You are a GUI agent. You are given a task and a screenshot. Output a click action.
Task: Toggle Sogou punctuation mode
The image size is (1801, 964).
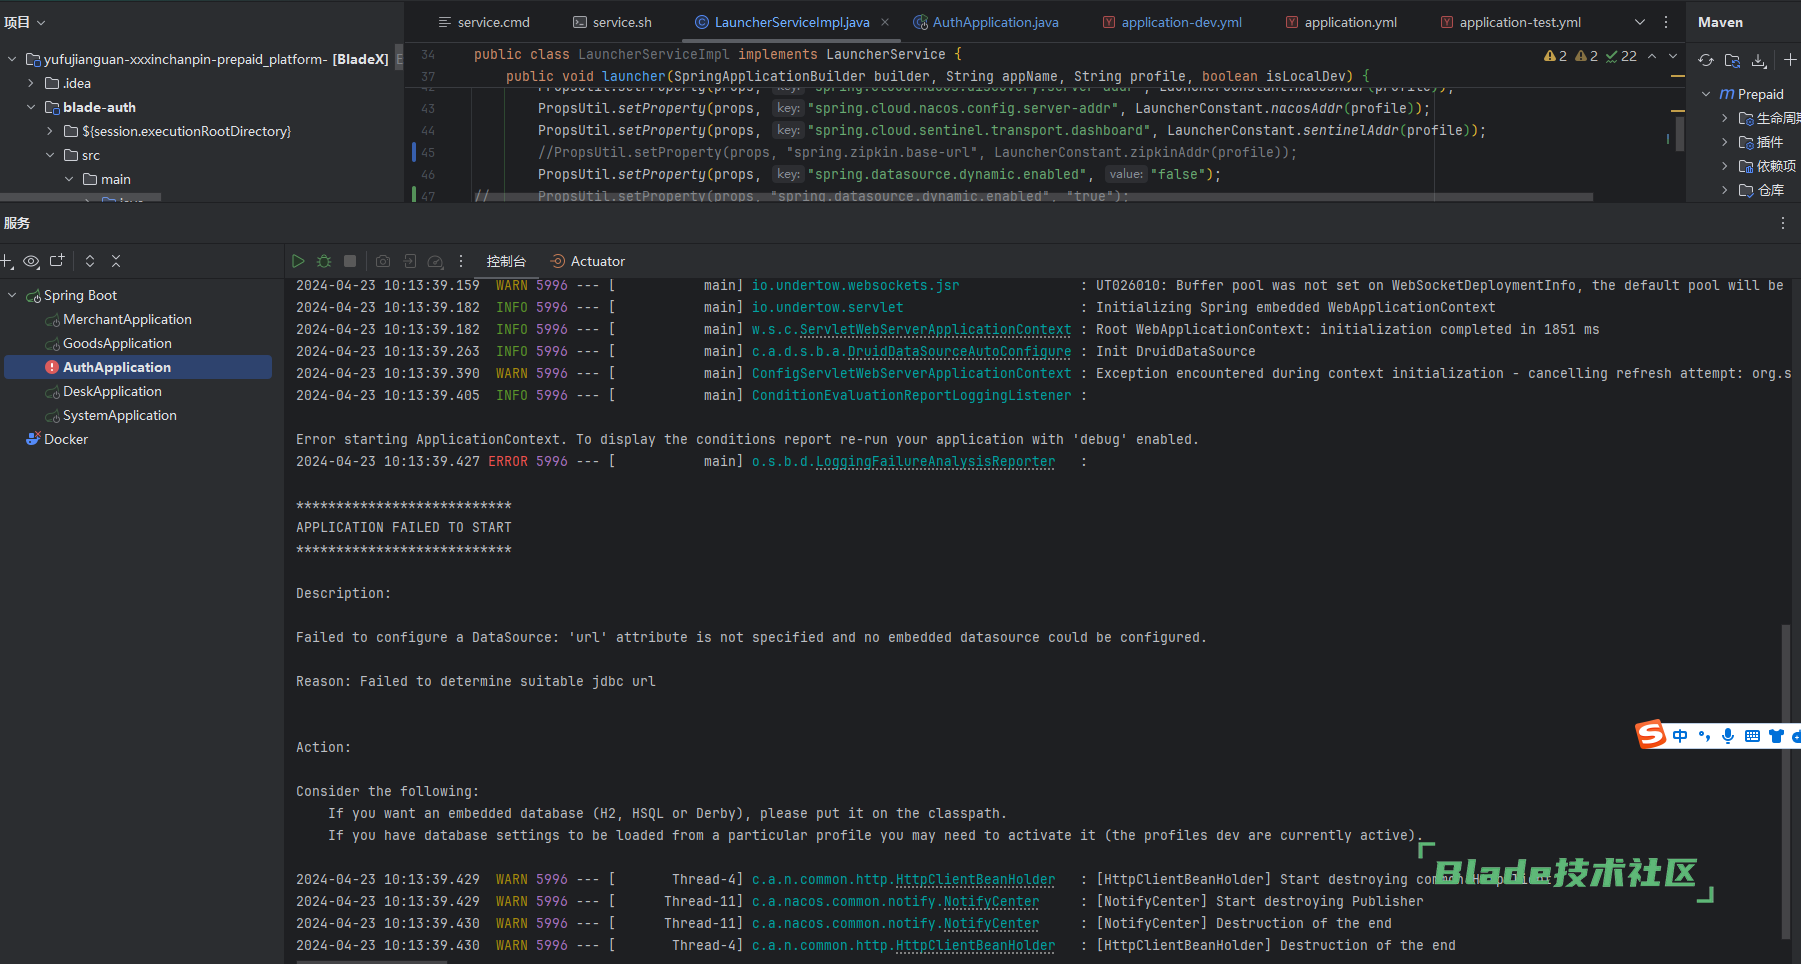coord(1704,736)
